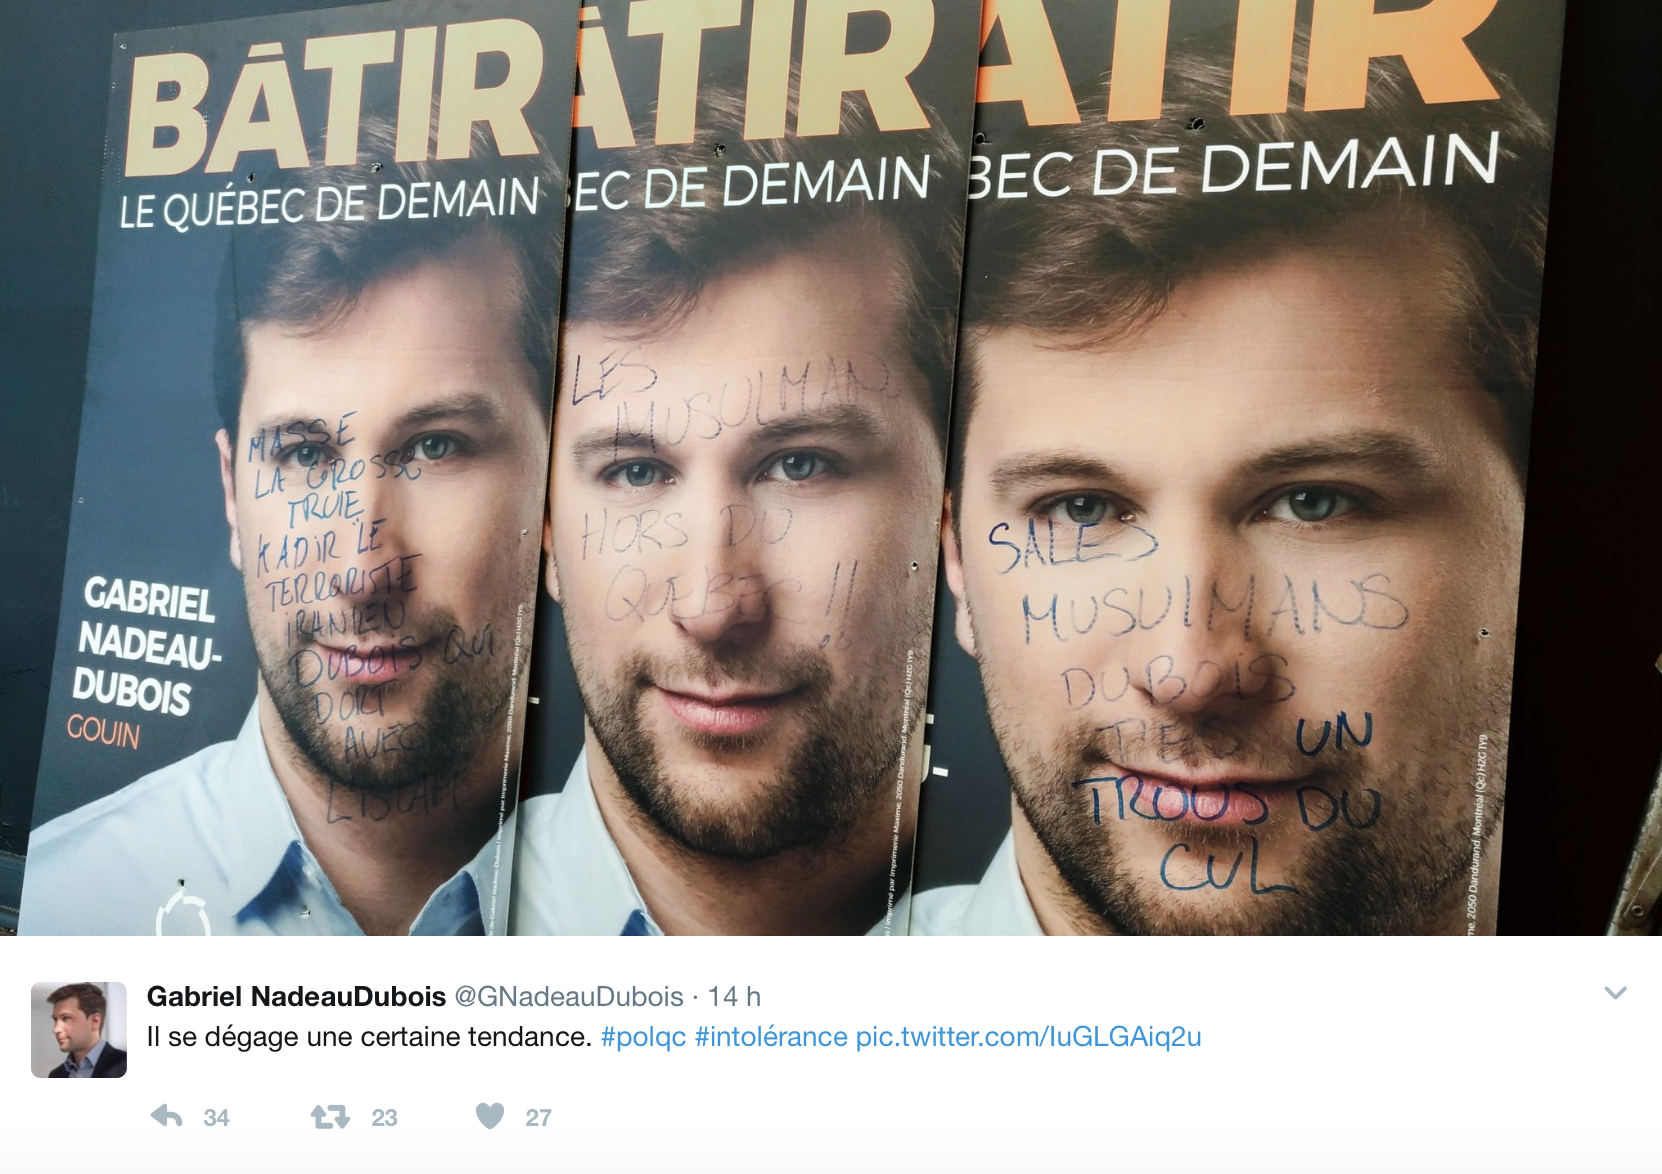1662x1174 pixels.
Task: Open the attached poster photo
Action: 831,468
